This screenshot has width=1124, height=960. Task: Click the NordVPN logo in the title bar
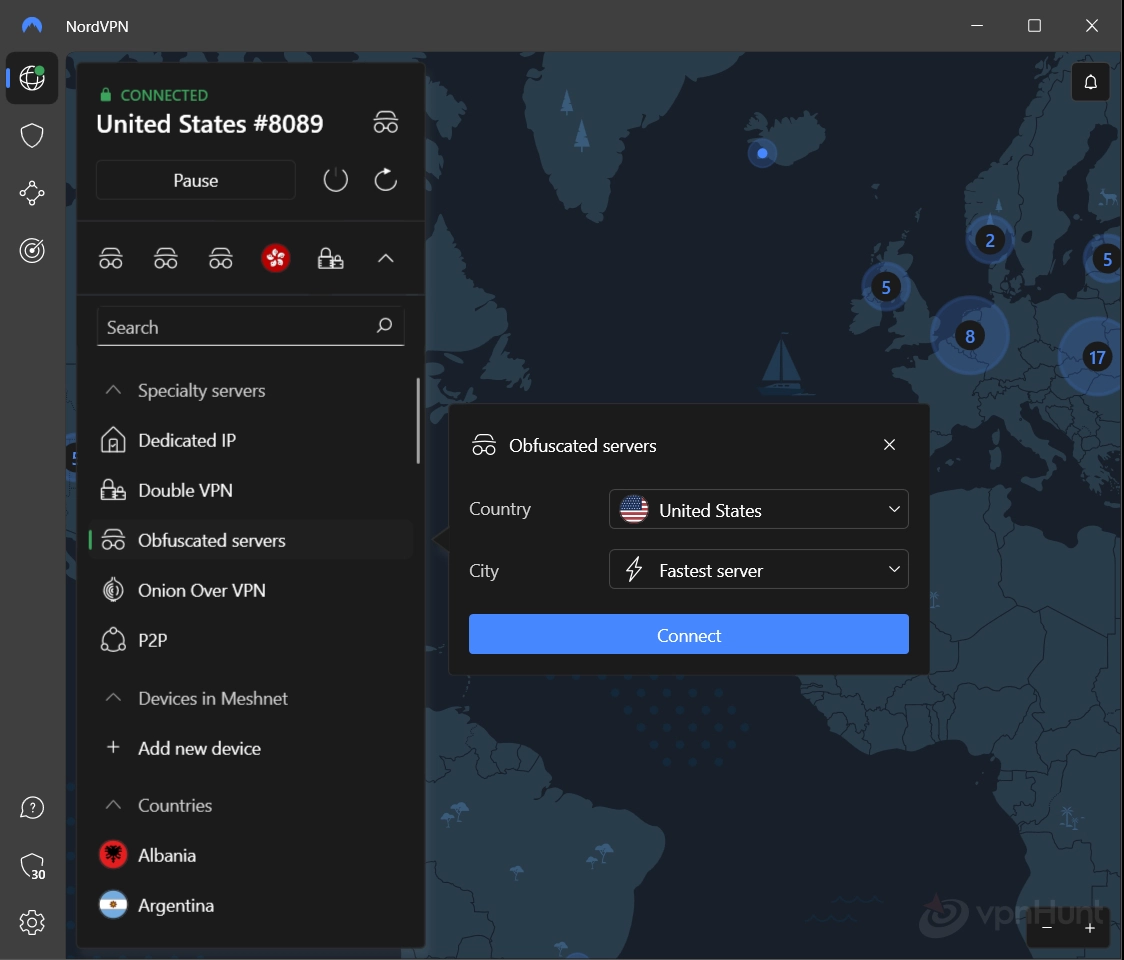32,26
